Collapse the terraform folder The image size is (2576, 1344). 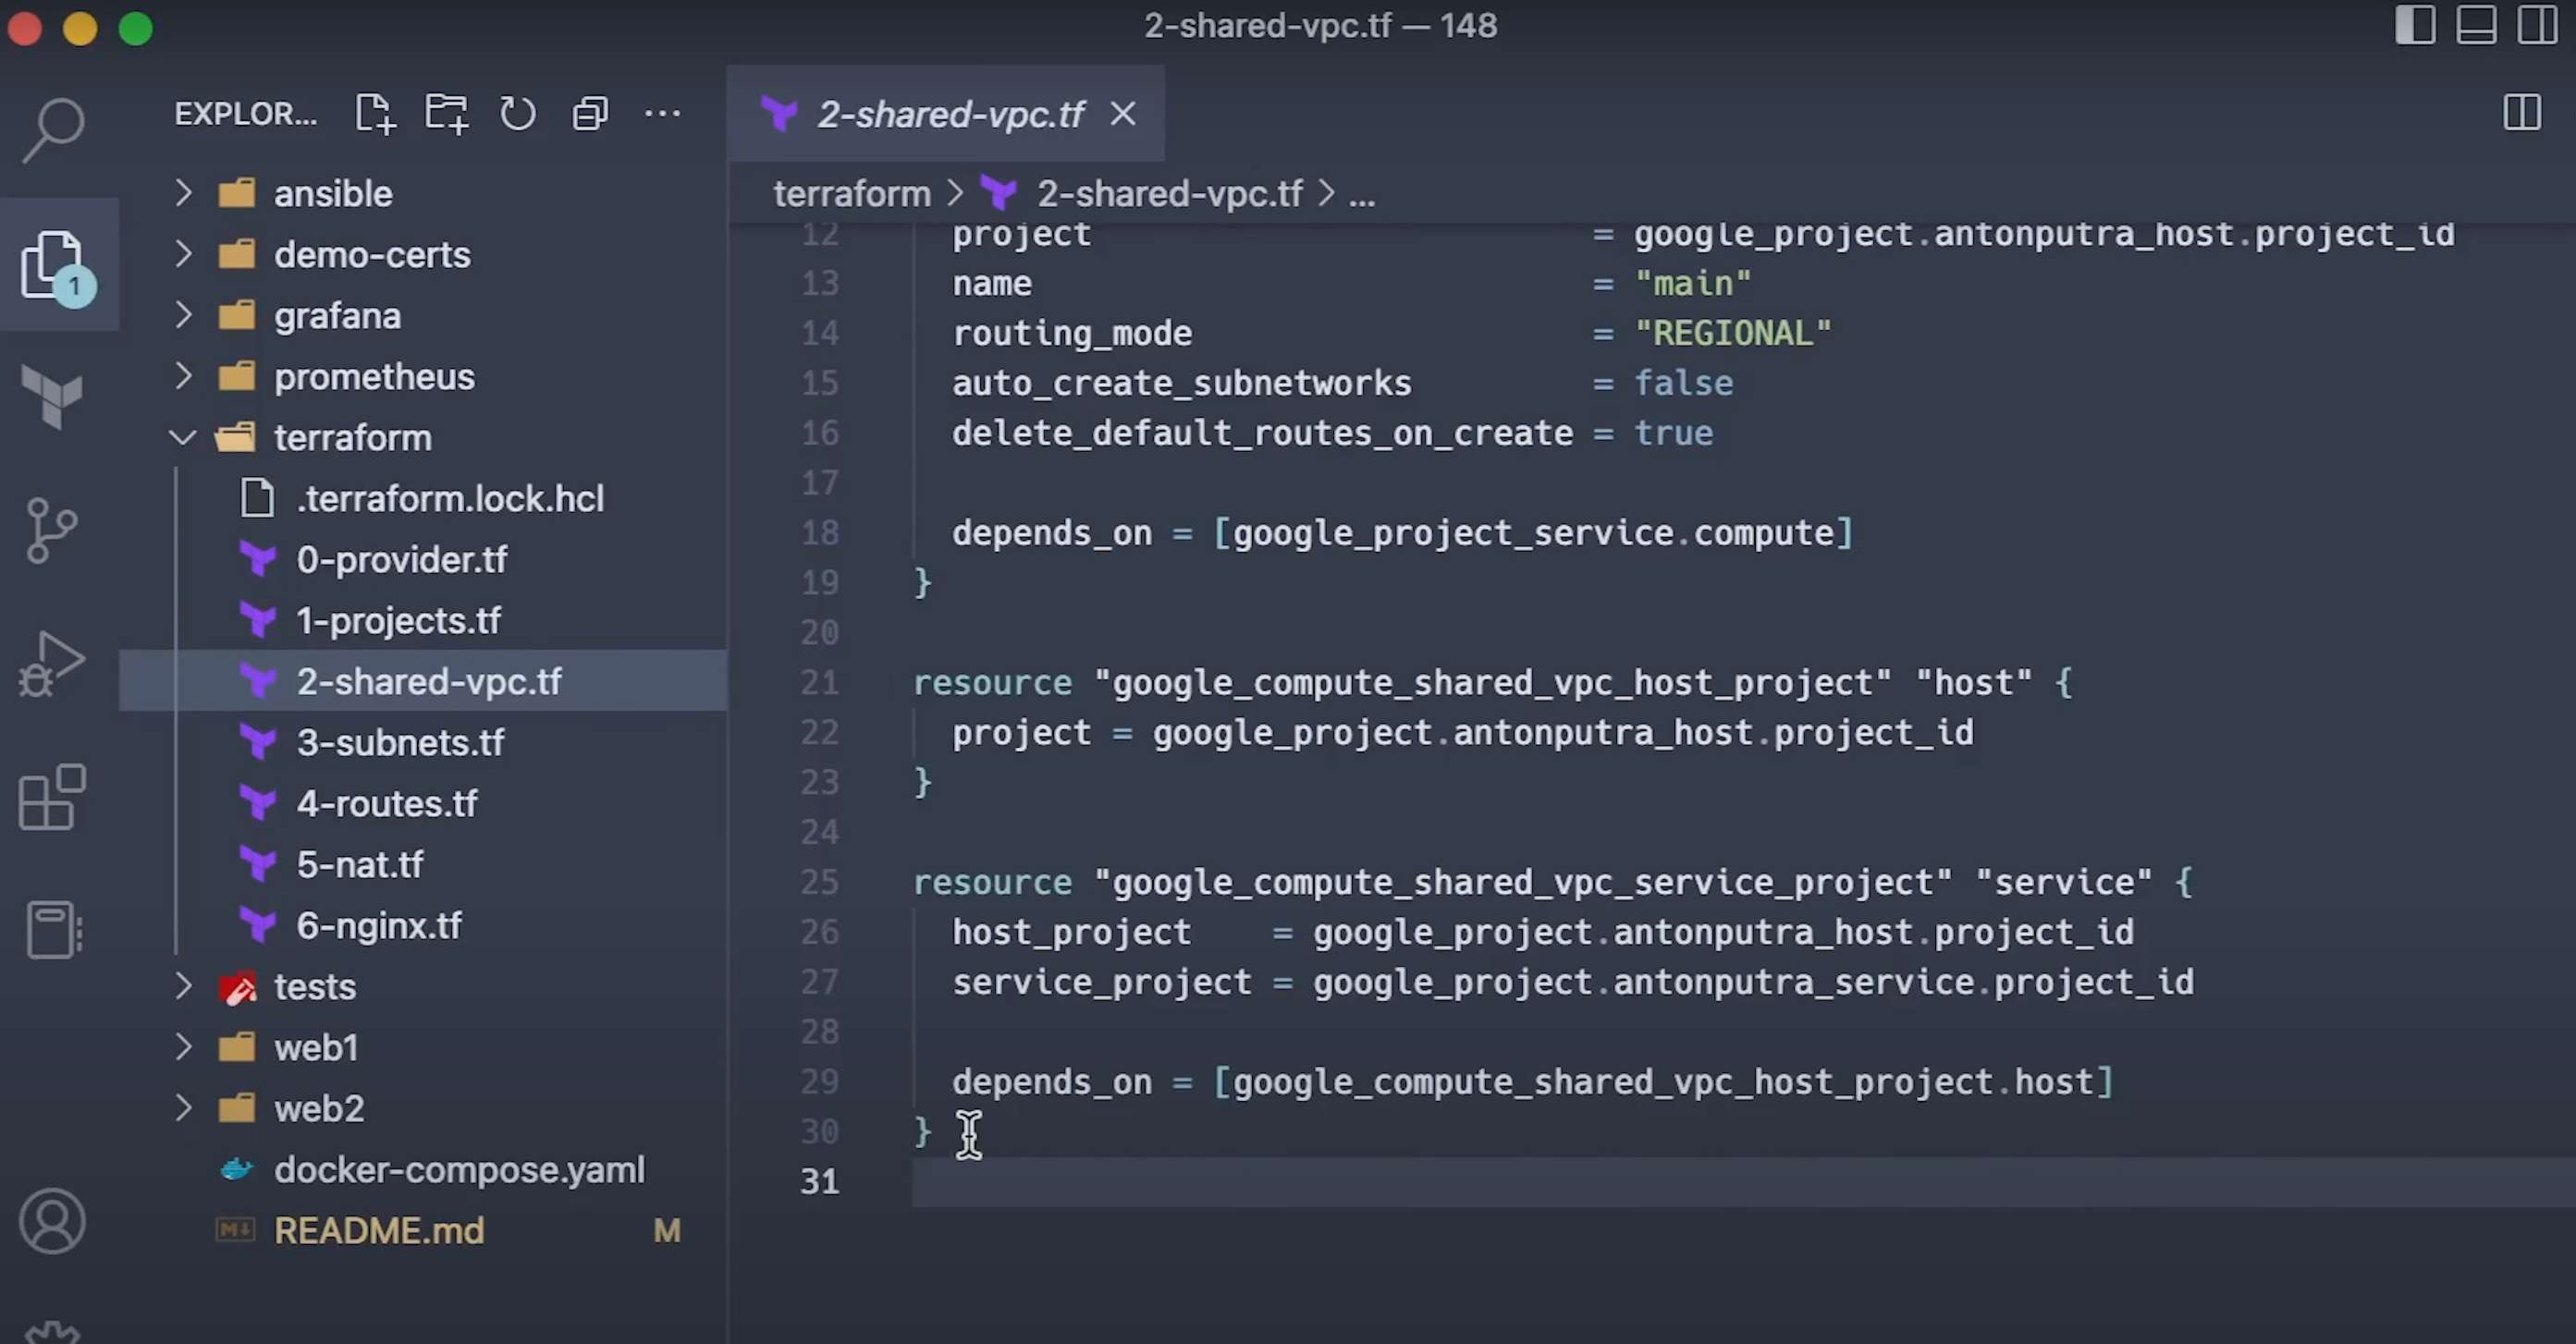tap(352, 437)
